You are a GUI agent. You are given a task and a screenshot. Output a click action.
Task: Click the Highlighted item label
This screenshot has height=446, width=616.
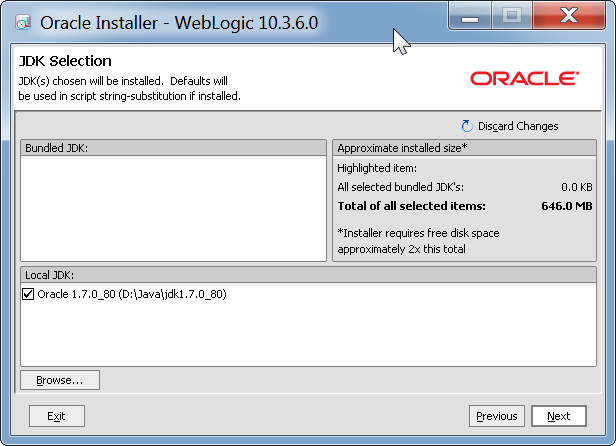pos(377,168)
